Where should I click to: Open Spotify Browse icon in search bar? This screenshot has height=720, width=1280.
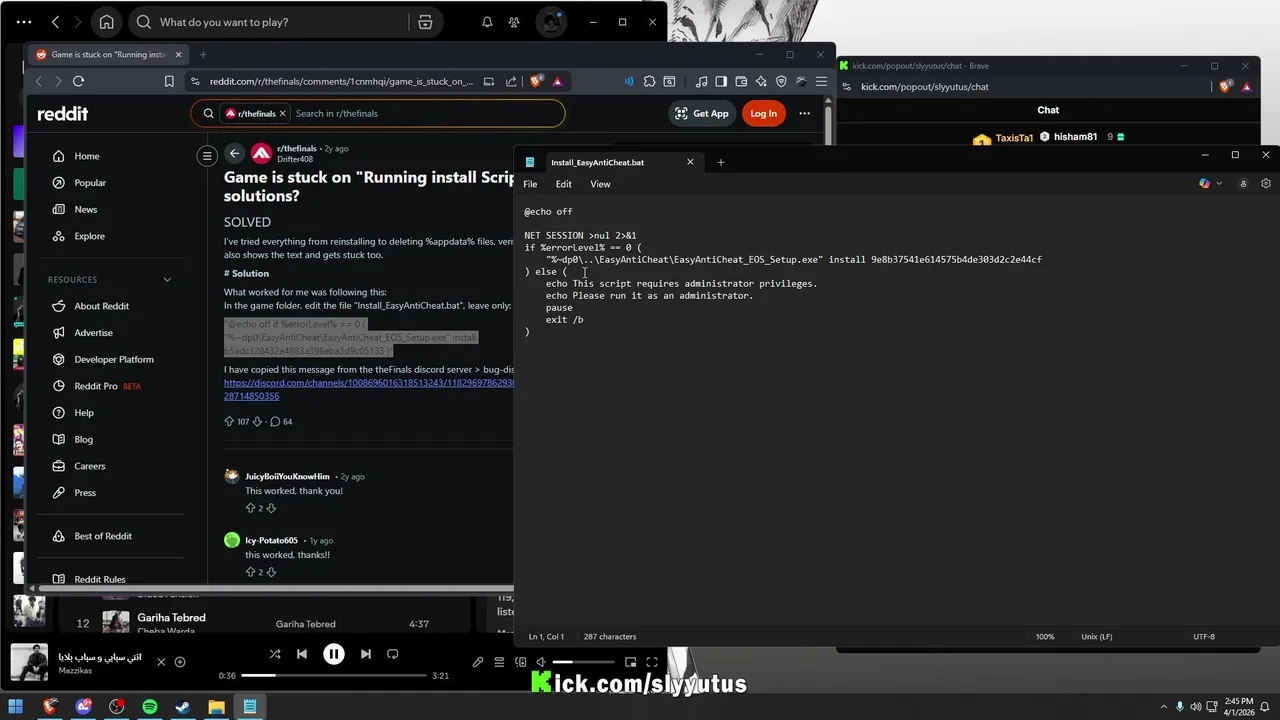coord(425,22)
